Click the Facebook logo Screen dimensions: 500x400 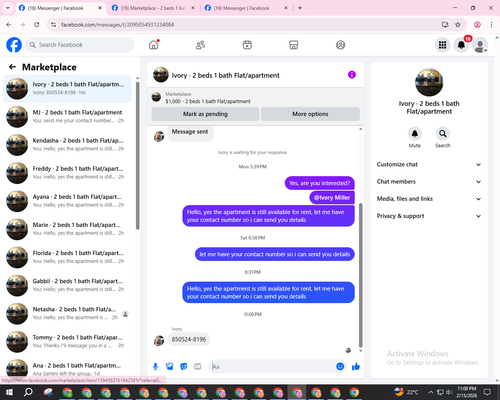click(x=14, y=45)
